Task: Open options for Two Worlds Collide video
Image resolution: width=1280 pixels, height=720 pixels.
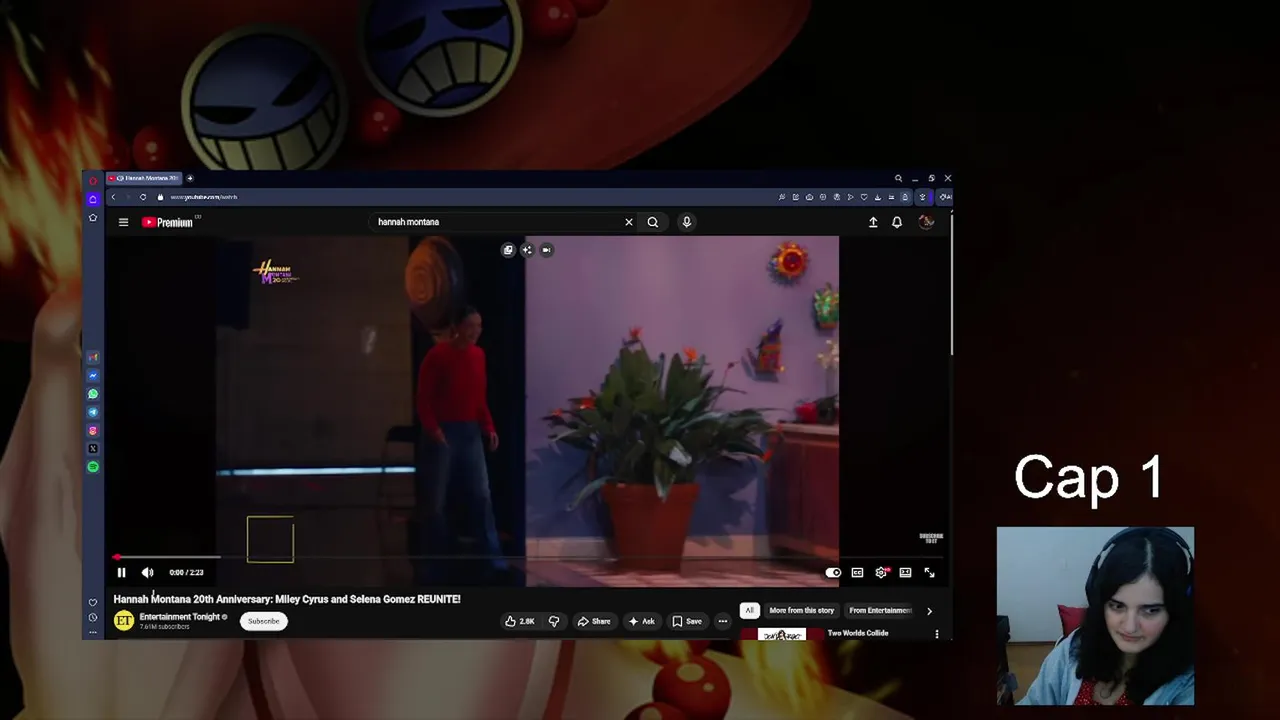Action: pos(937,634)
